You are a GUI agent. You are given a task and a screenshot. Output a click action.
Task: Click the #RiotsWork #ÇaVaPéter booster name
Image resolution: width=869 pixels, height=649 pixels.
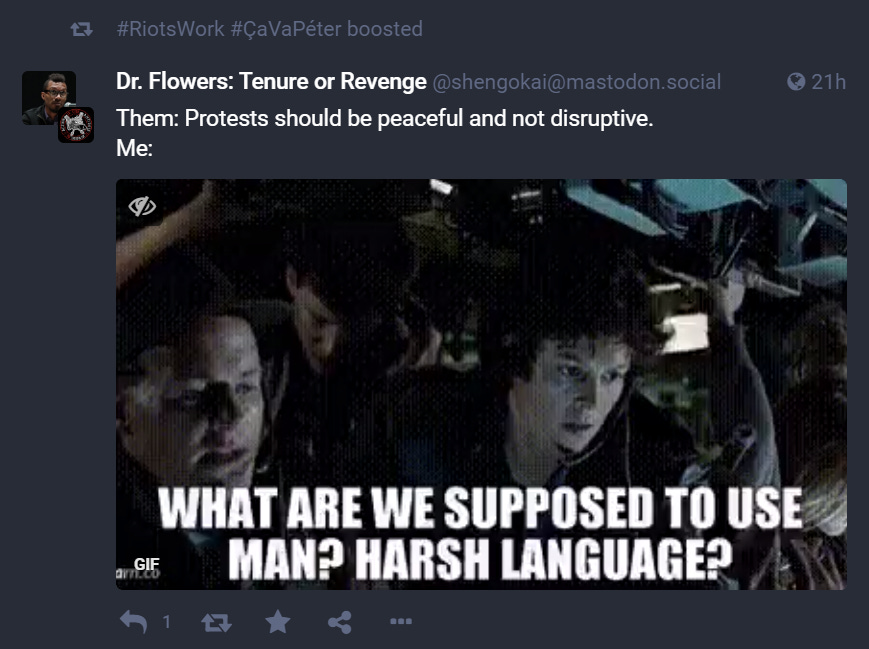(x=229, y=29)
